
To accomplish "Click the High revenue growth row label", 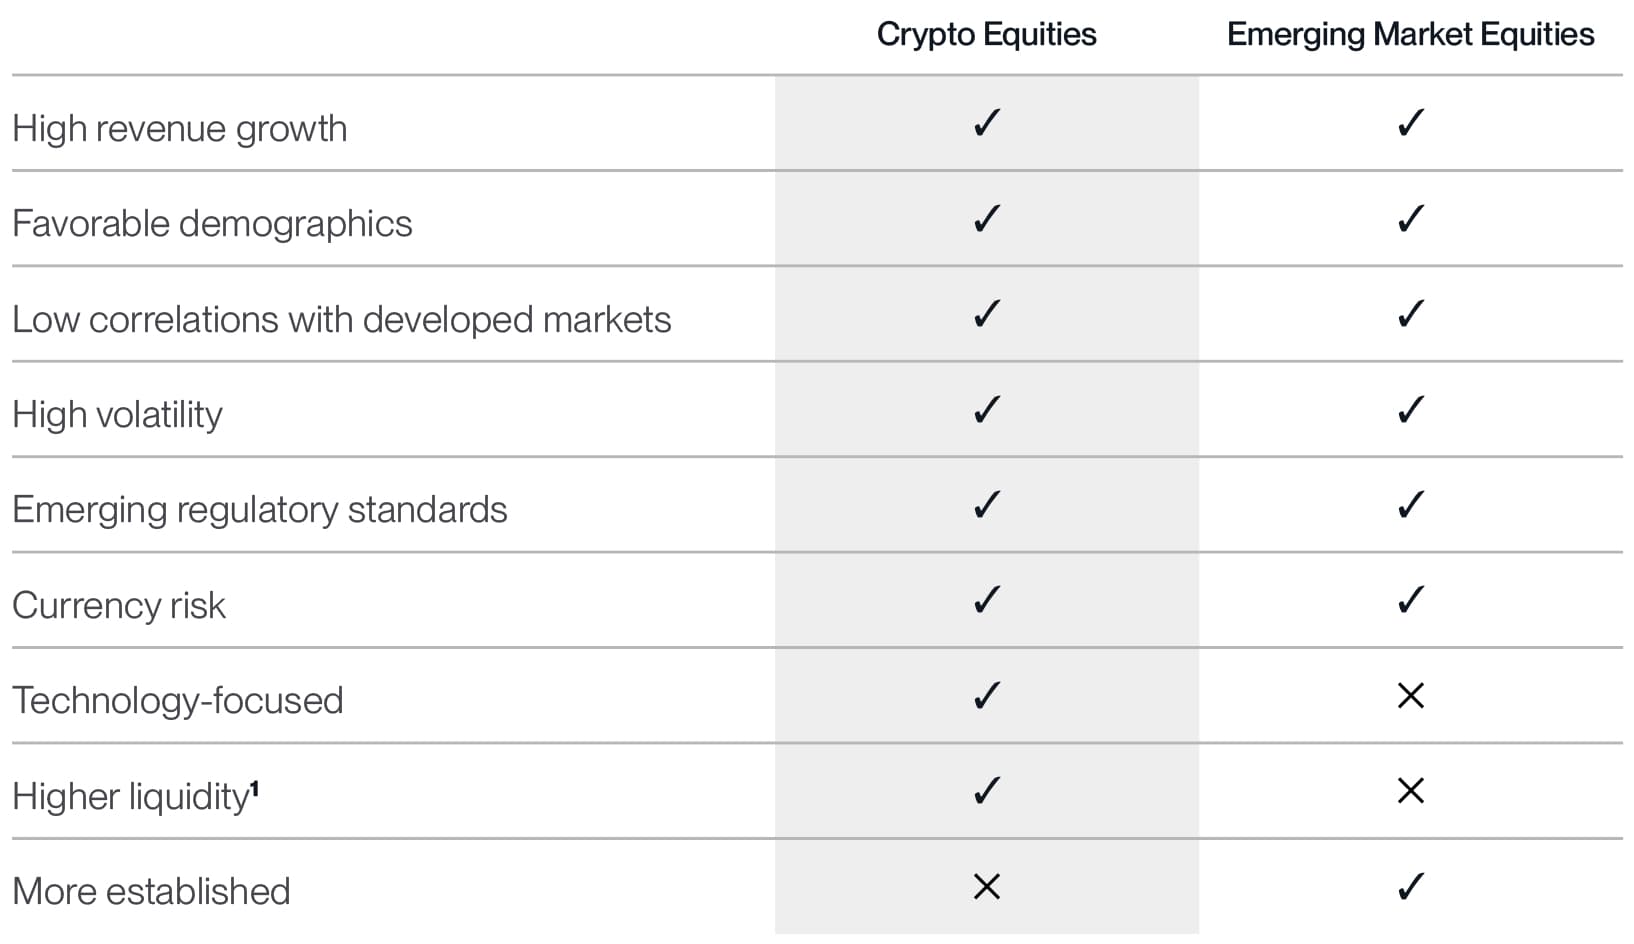I will [x=180, y=129].
